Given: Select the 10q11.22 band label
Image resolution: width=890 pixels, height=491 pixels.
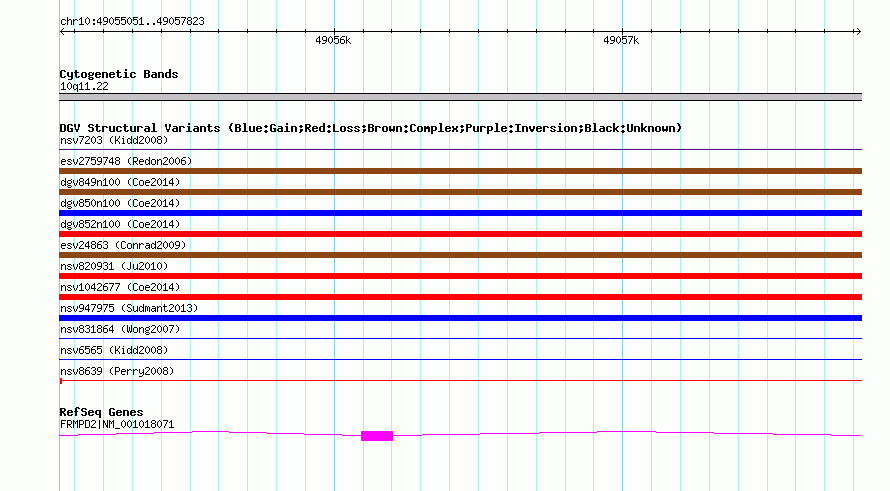Looking at the screenshot, I should tap(84, 86).
